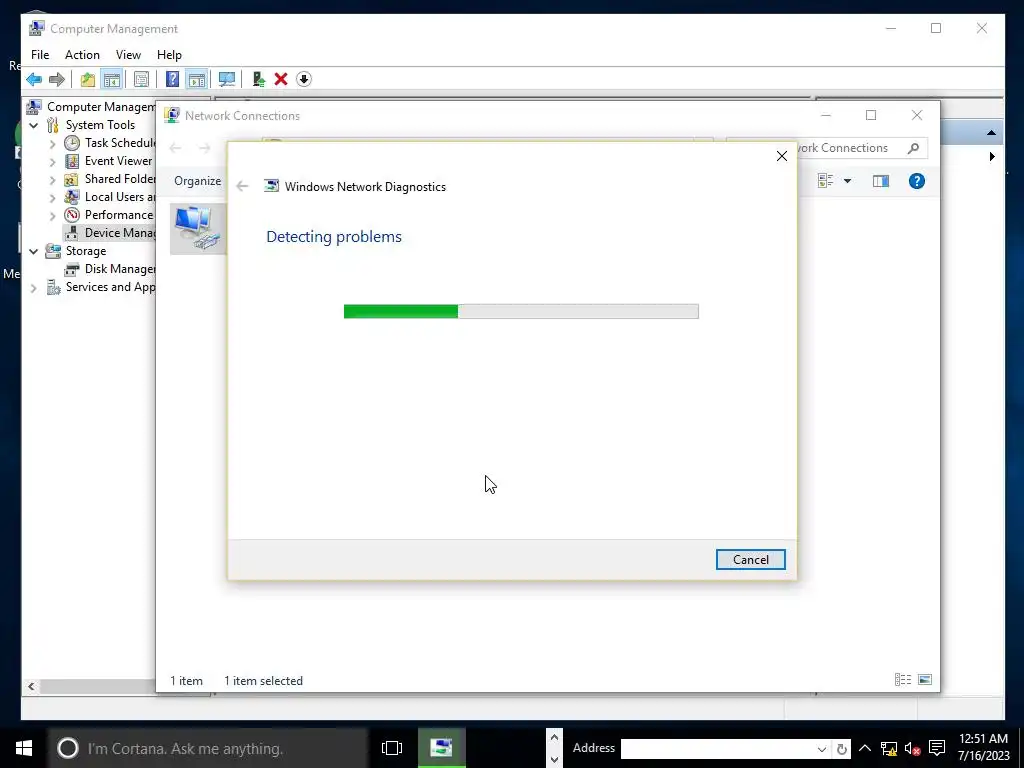Select Computer Management root tree item
1024x768 pixels.
90,107
